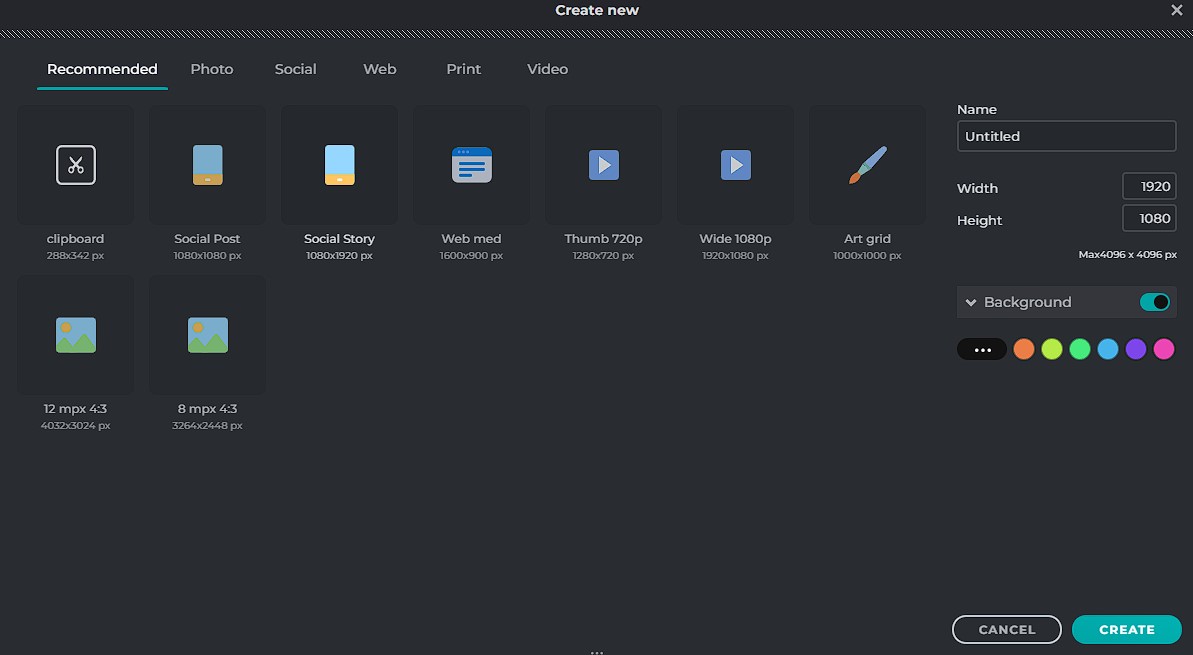Viewport: 1193px width, 655px height.
Task: Select the Web med template icon
Action: (x=471, y=165)
